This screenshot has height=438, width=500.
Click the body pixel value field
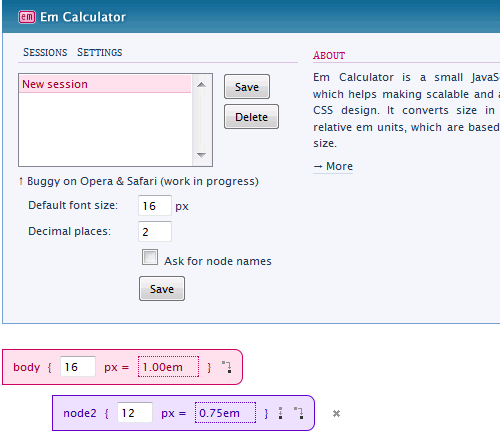[x=78, y=367]
